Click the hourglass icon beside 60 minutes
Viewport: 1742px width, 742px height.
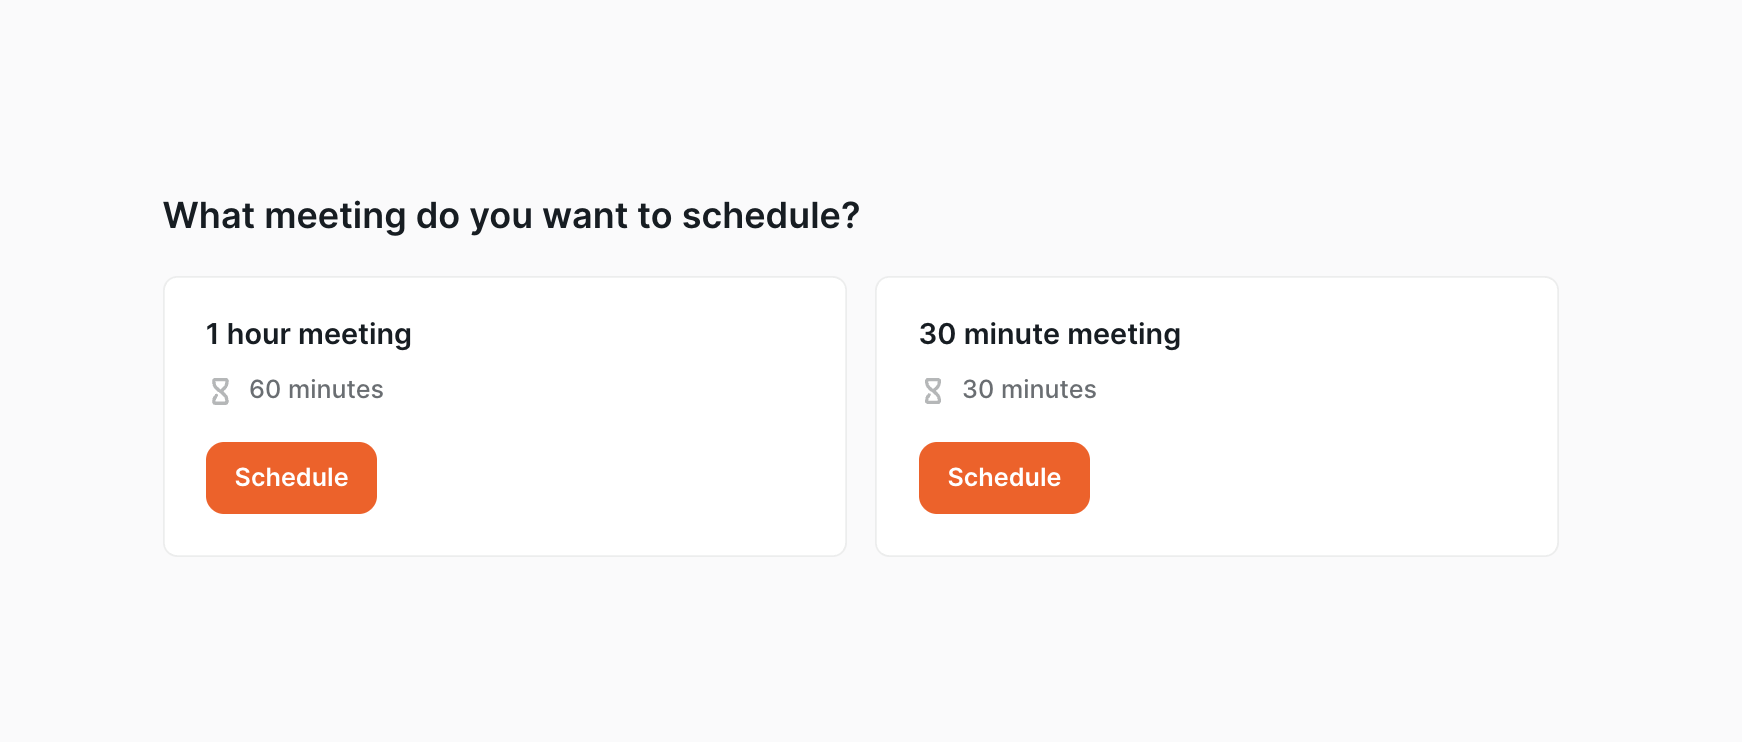click(x=220, y=391)
